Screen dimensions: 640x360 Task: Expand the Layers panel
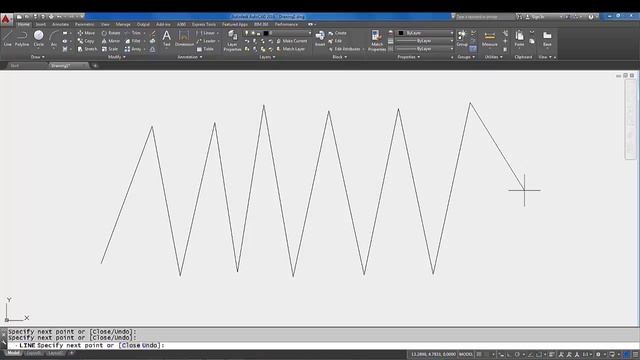[267, 57]
